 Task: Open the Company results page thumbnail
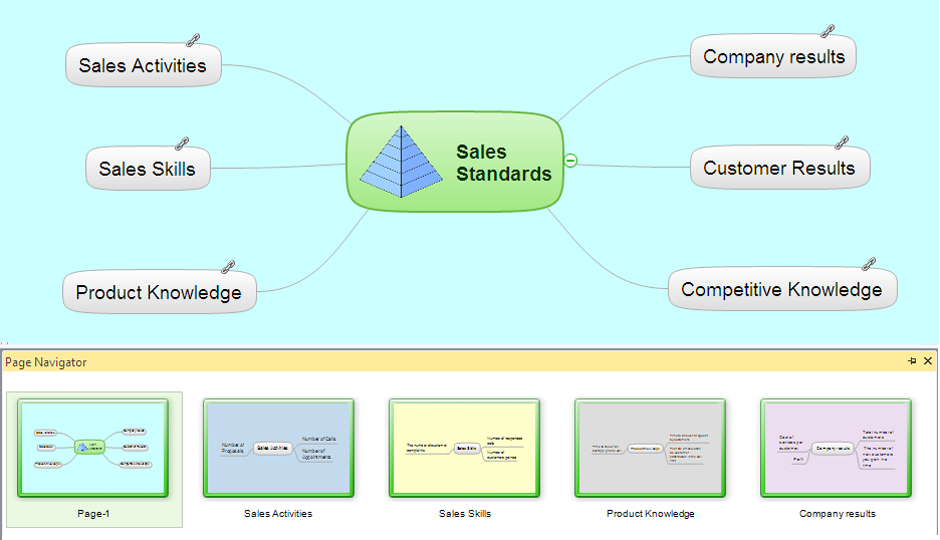tap(836, 448)
